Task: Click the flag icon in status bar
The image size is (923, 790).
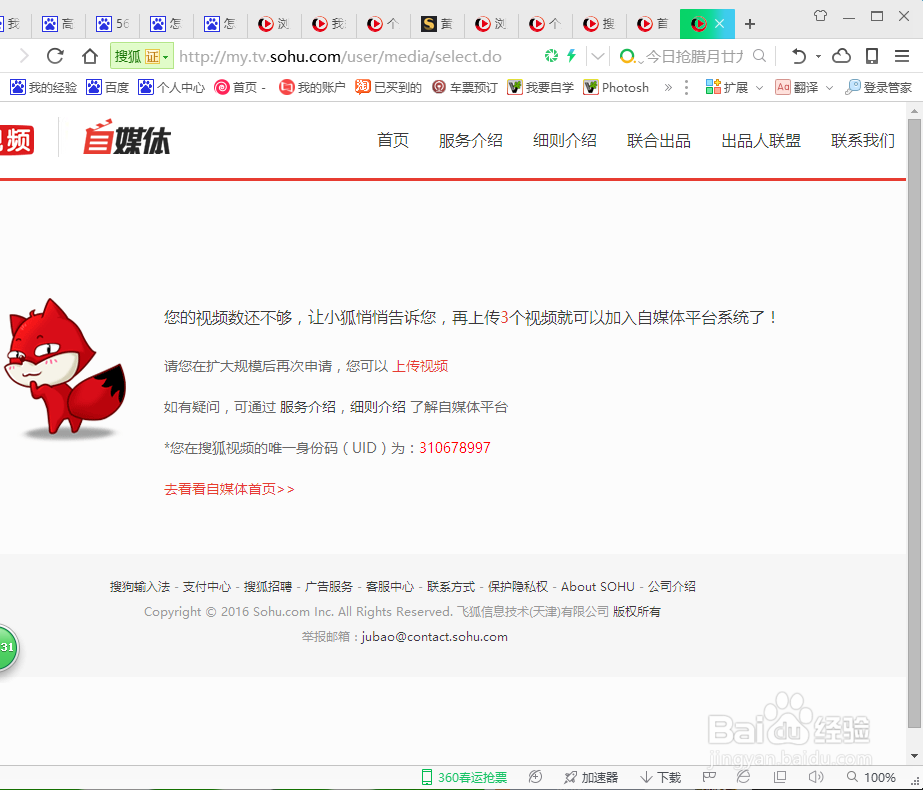Action: tap(709, 777)
